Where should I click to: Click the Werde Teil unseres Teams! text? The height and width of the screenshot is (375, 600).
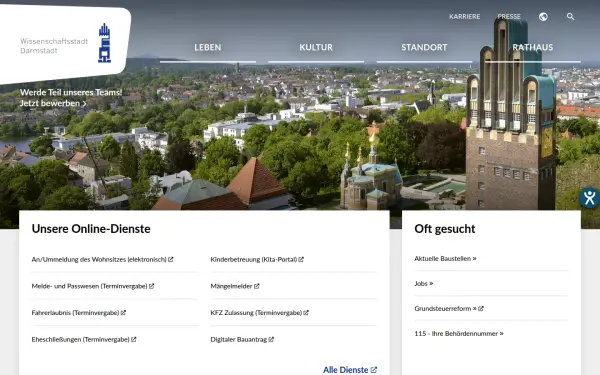(71, 92)
